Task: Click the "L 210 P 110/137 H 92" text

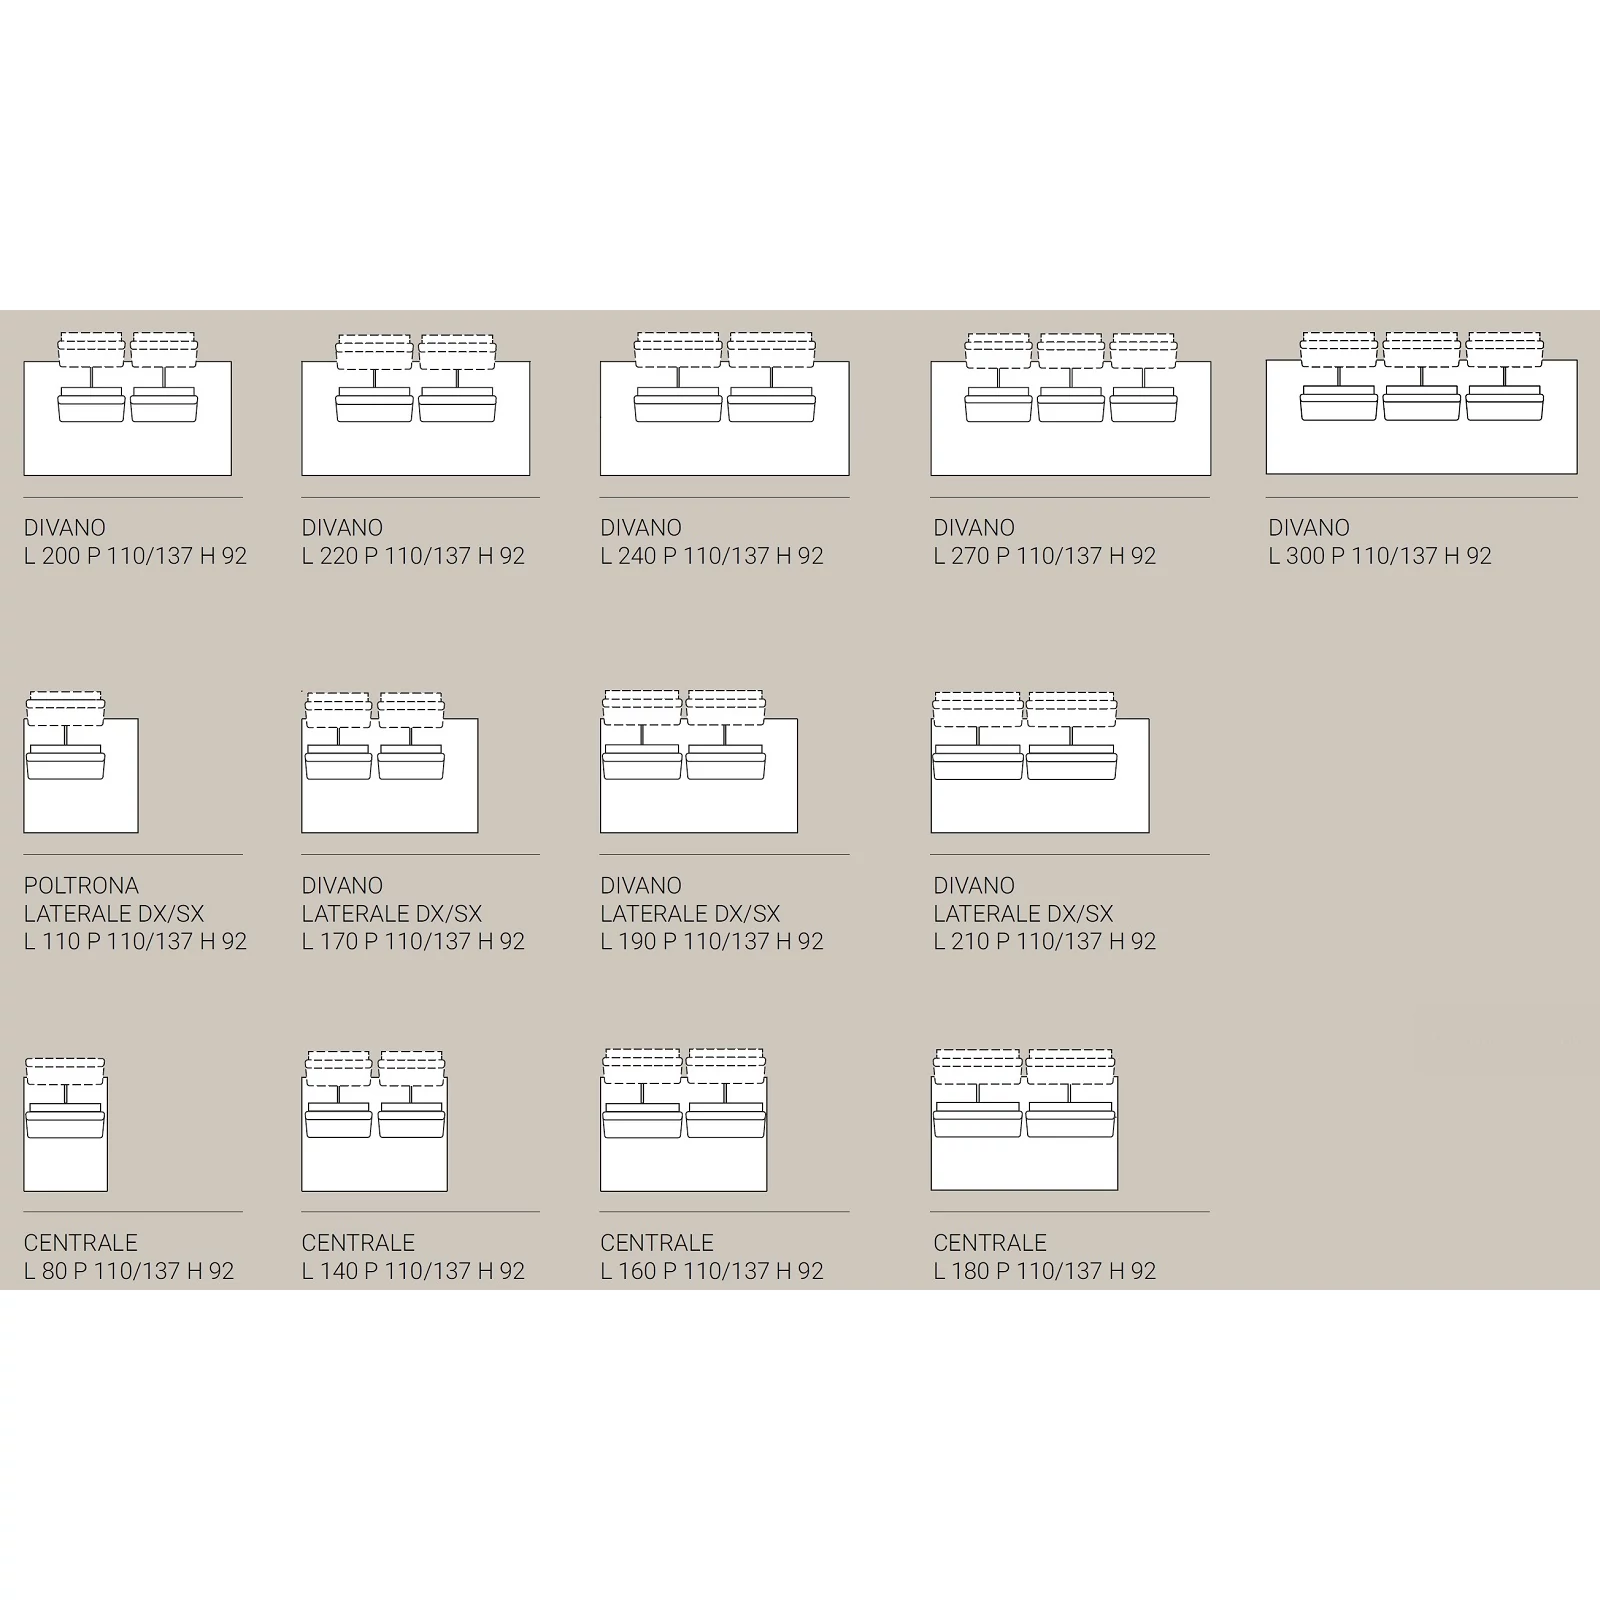Action: pyautogui.click(x=1044, y=941)
